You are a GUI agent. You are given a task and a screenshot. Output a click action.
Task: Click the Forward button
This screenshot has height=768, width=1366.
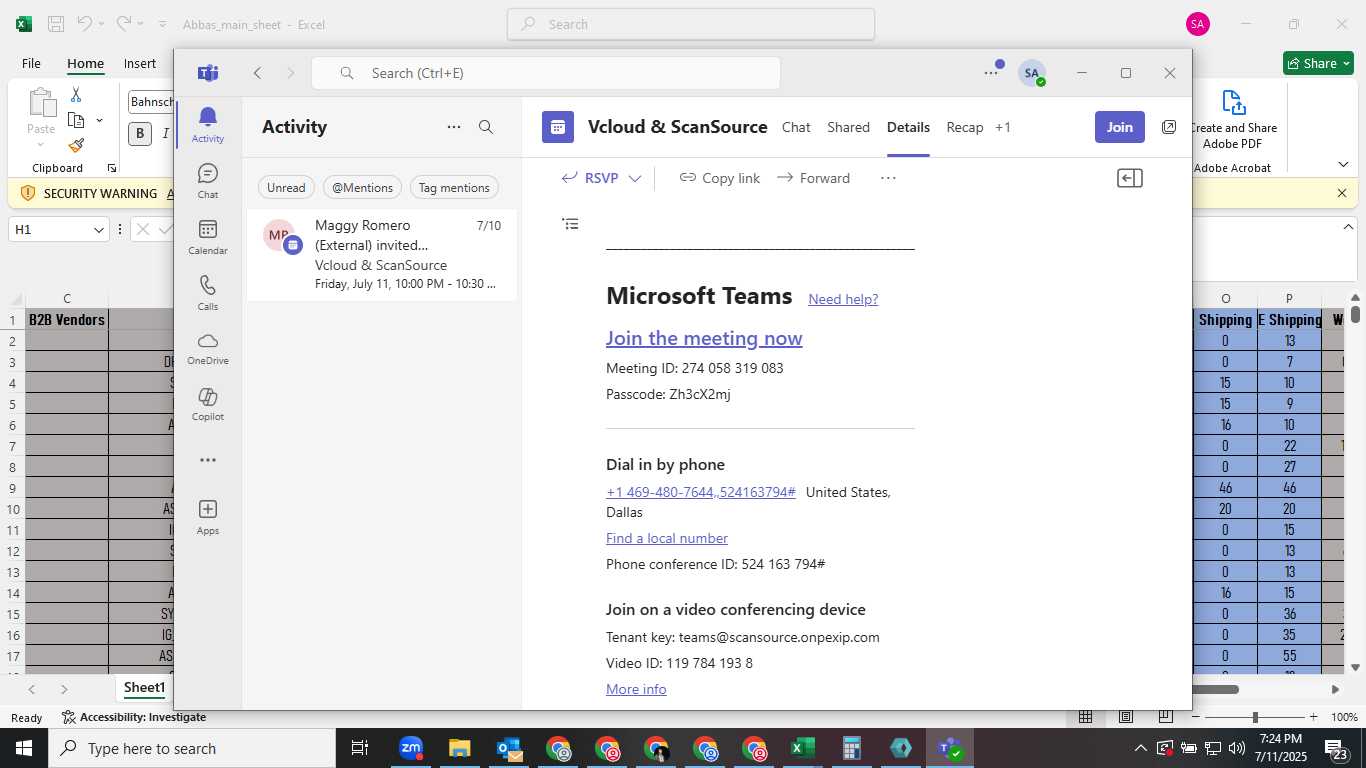[x=813, y=178]
